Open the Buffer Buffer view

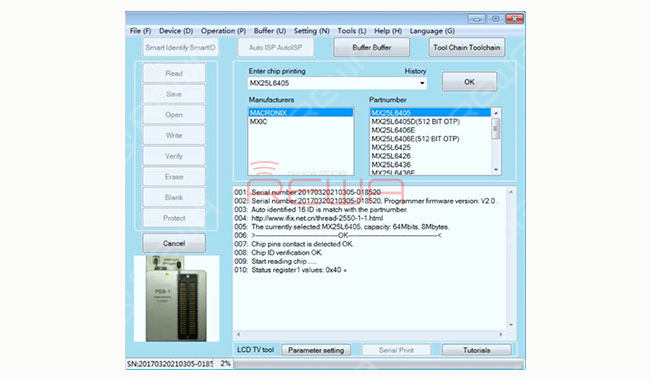click(x=371, y=48)
